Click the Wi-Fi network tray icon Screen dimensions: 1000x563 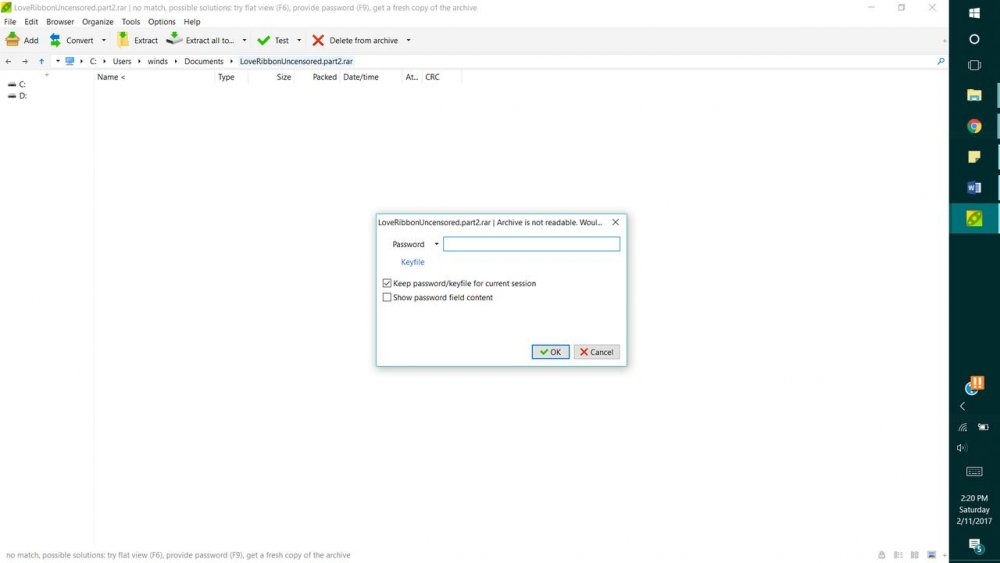(x=963, y=427)
